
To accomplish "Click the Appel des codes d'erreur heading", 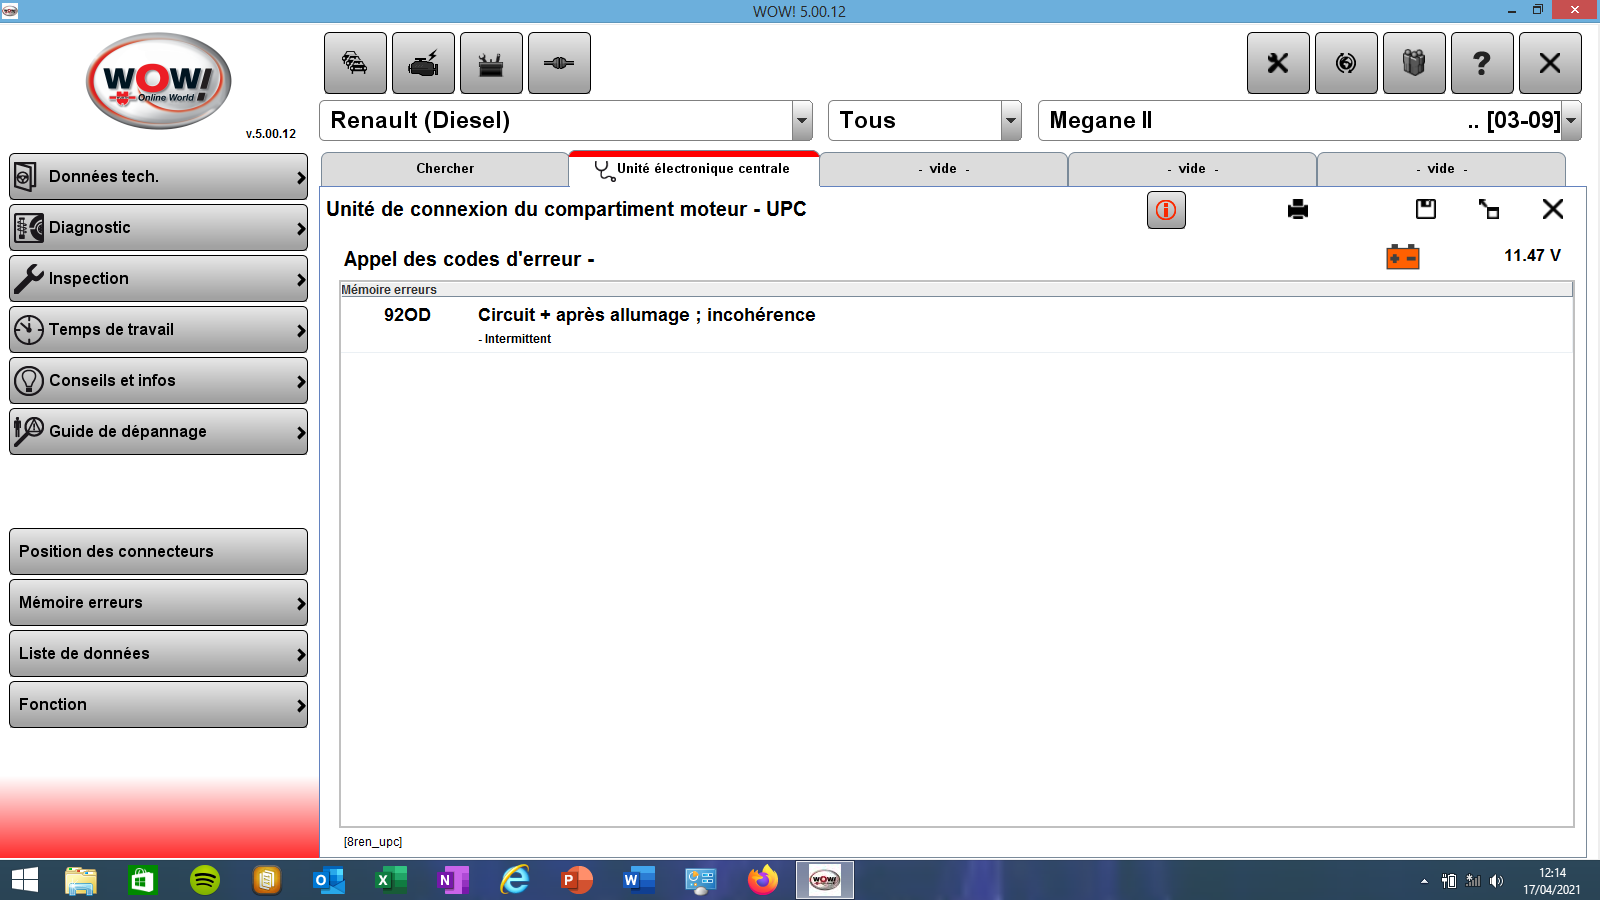I will click(469, 259).
